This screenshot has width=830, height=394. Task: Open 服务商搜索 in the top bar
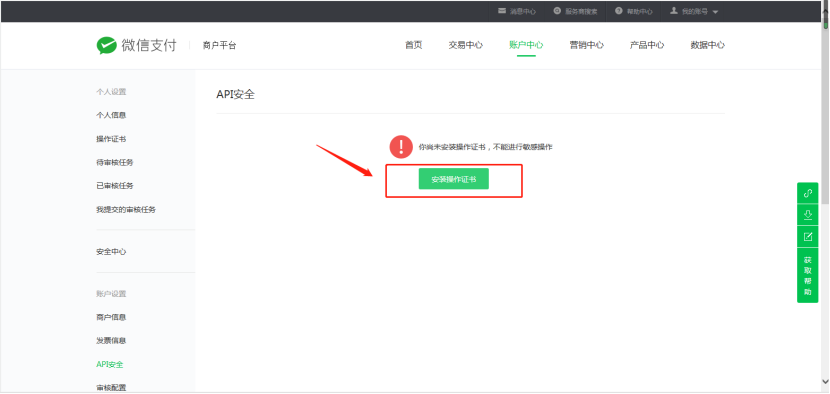[581, 11]
